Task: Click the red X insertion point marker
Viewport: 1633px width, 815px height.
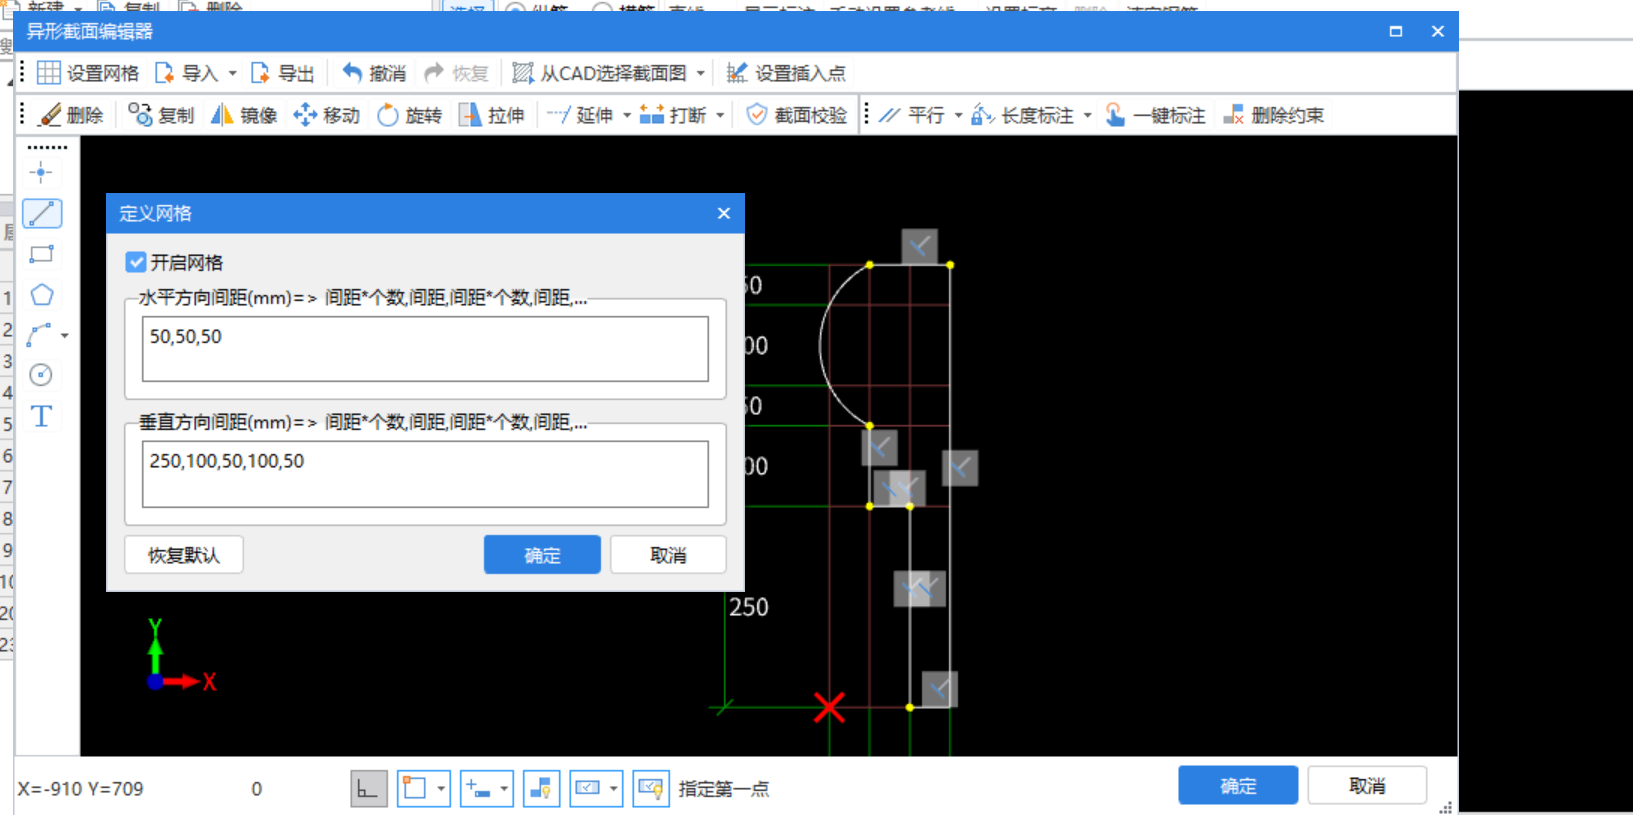Action: pos(829,707)
